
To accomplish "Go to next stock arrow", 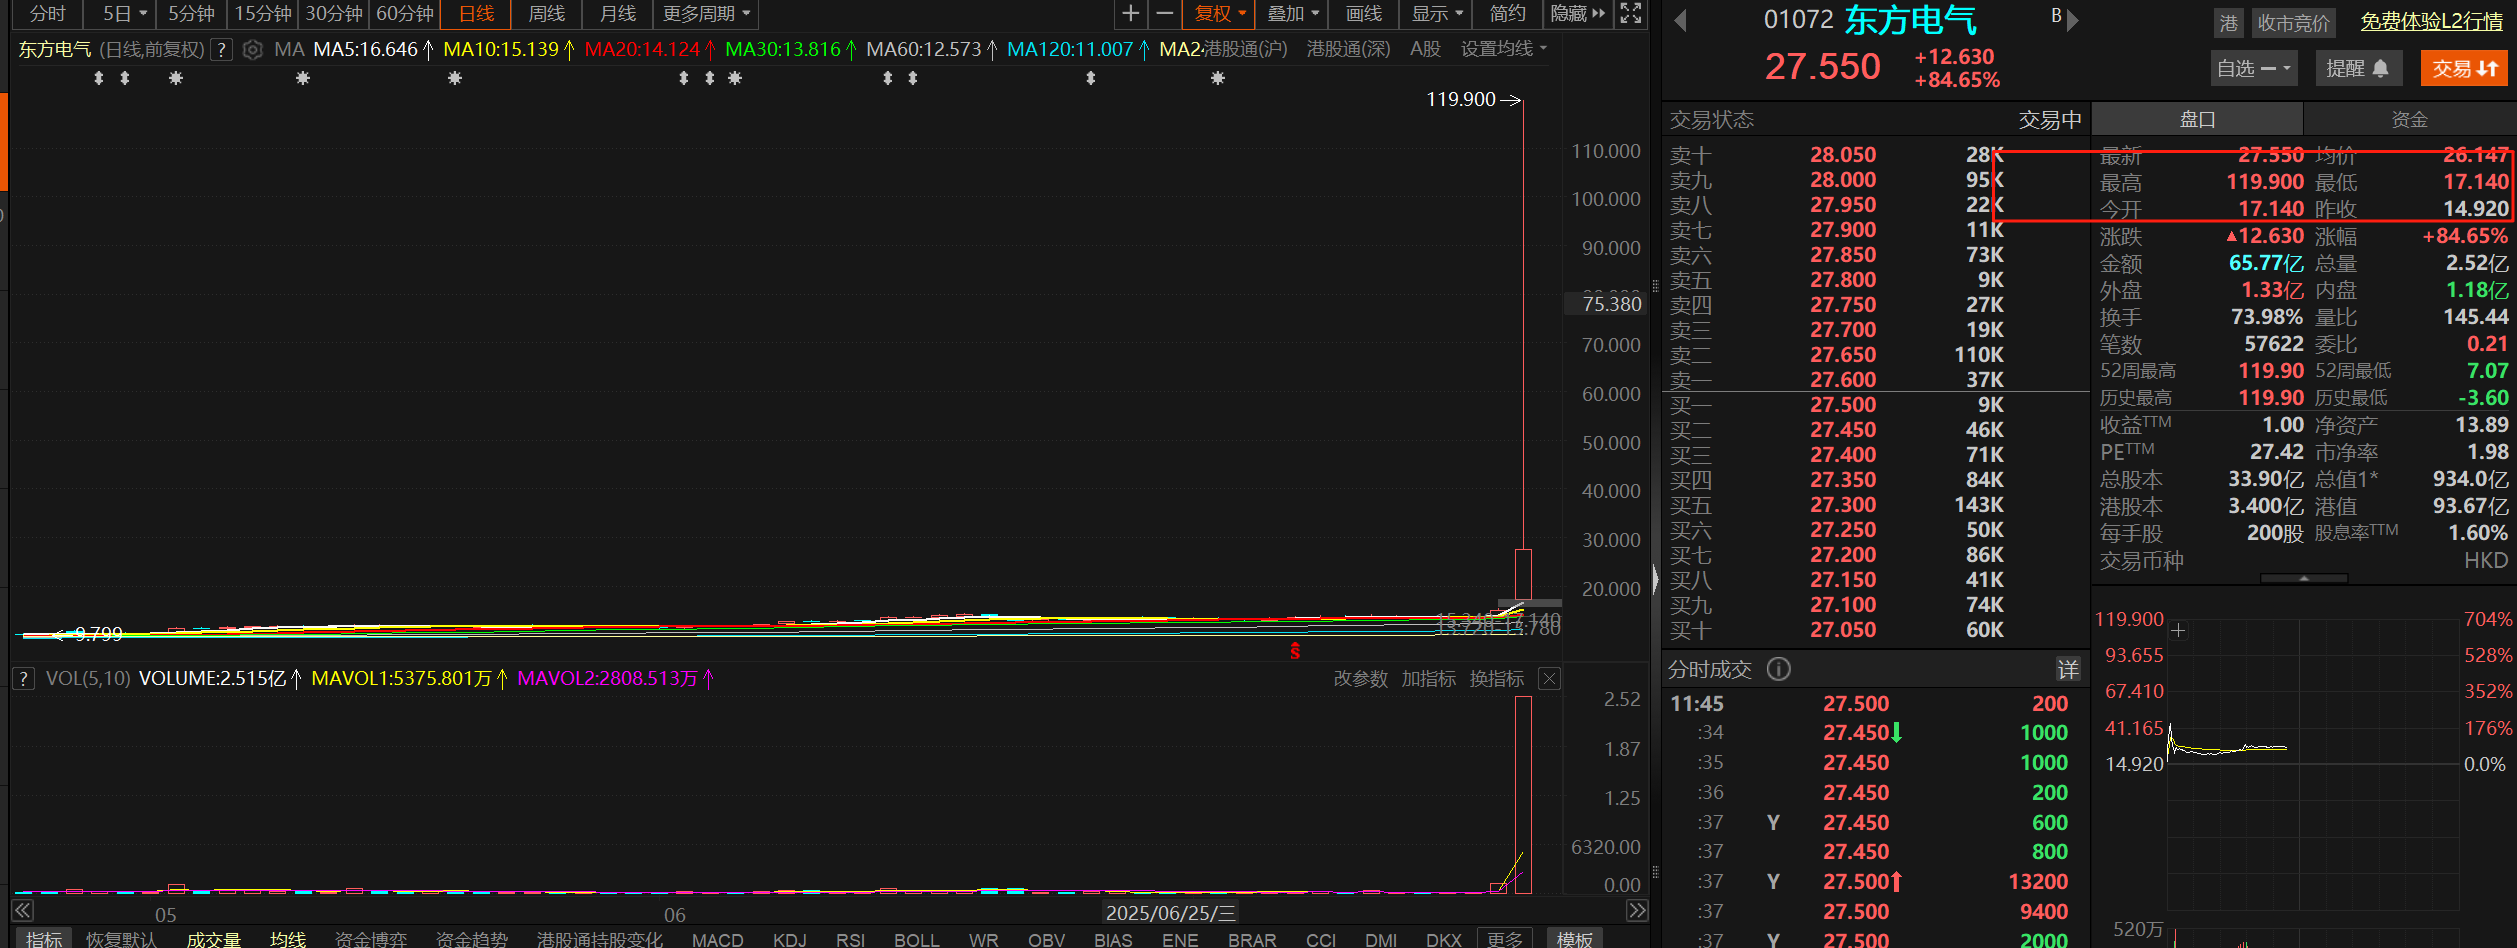I will pyautogui.click(x=2073, y=21).
